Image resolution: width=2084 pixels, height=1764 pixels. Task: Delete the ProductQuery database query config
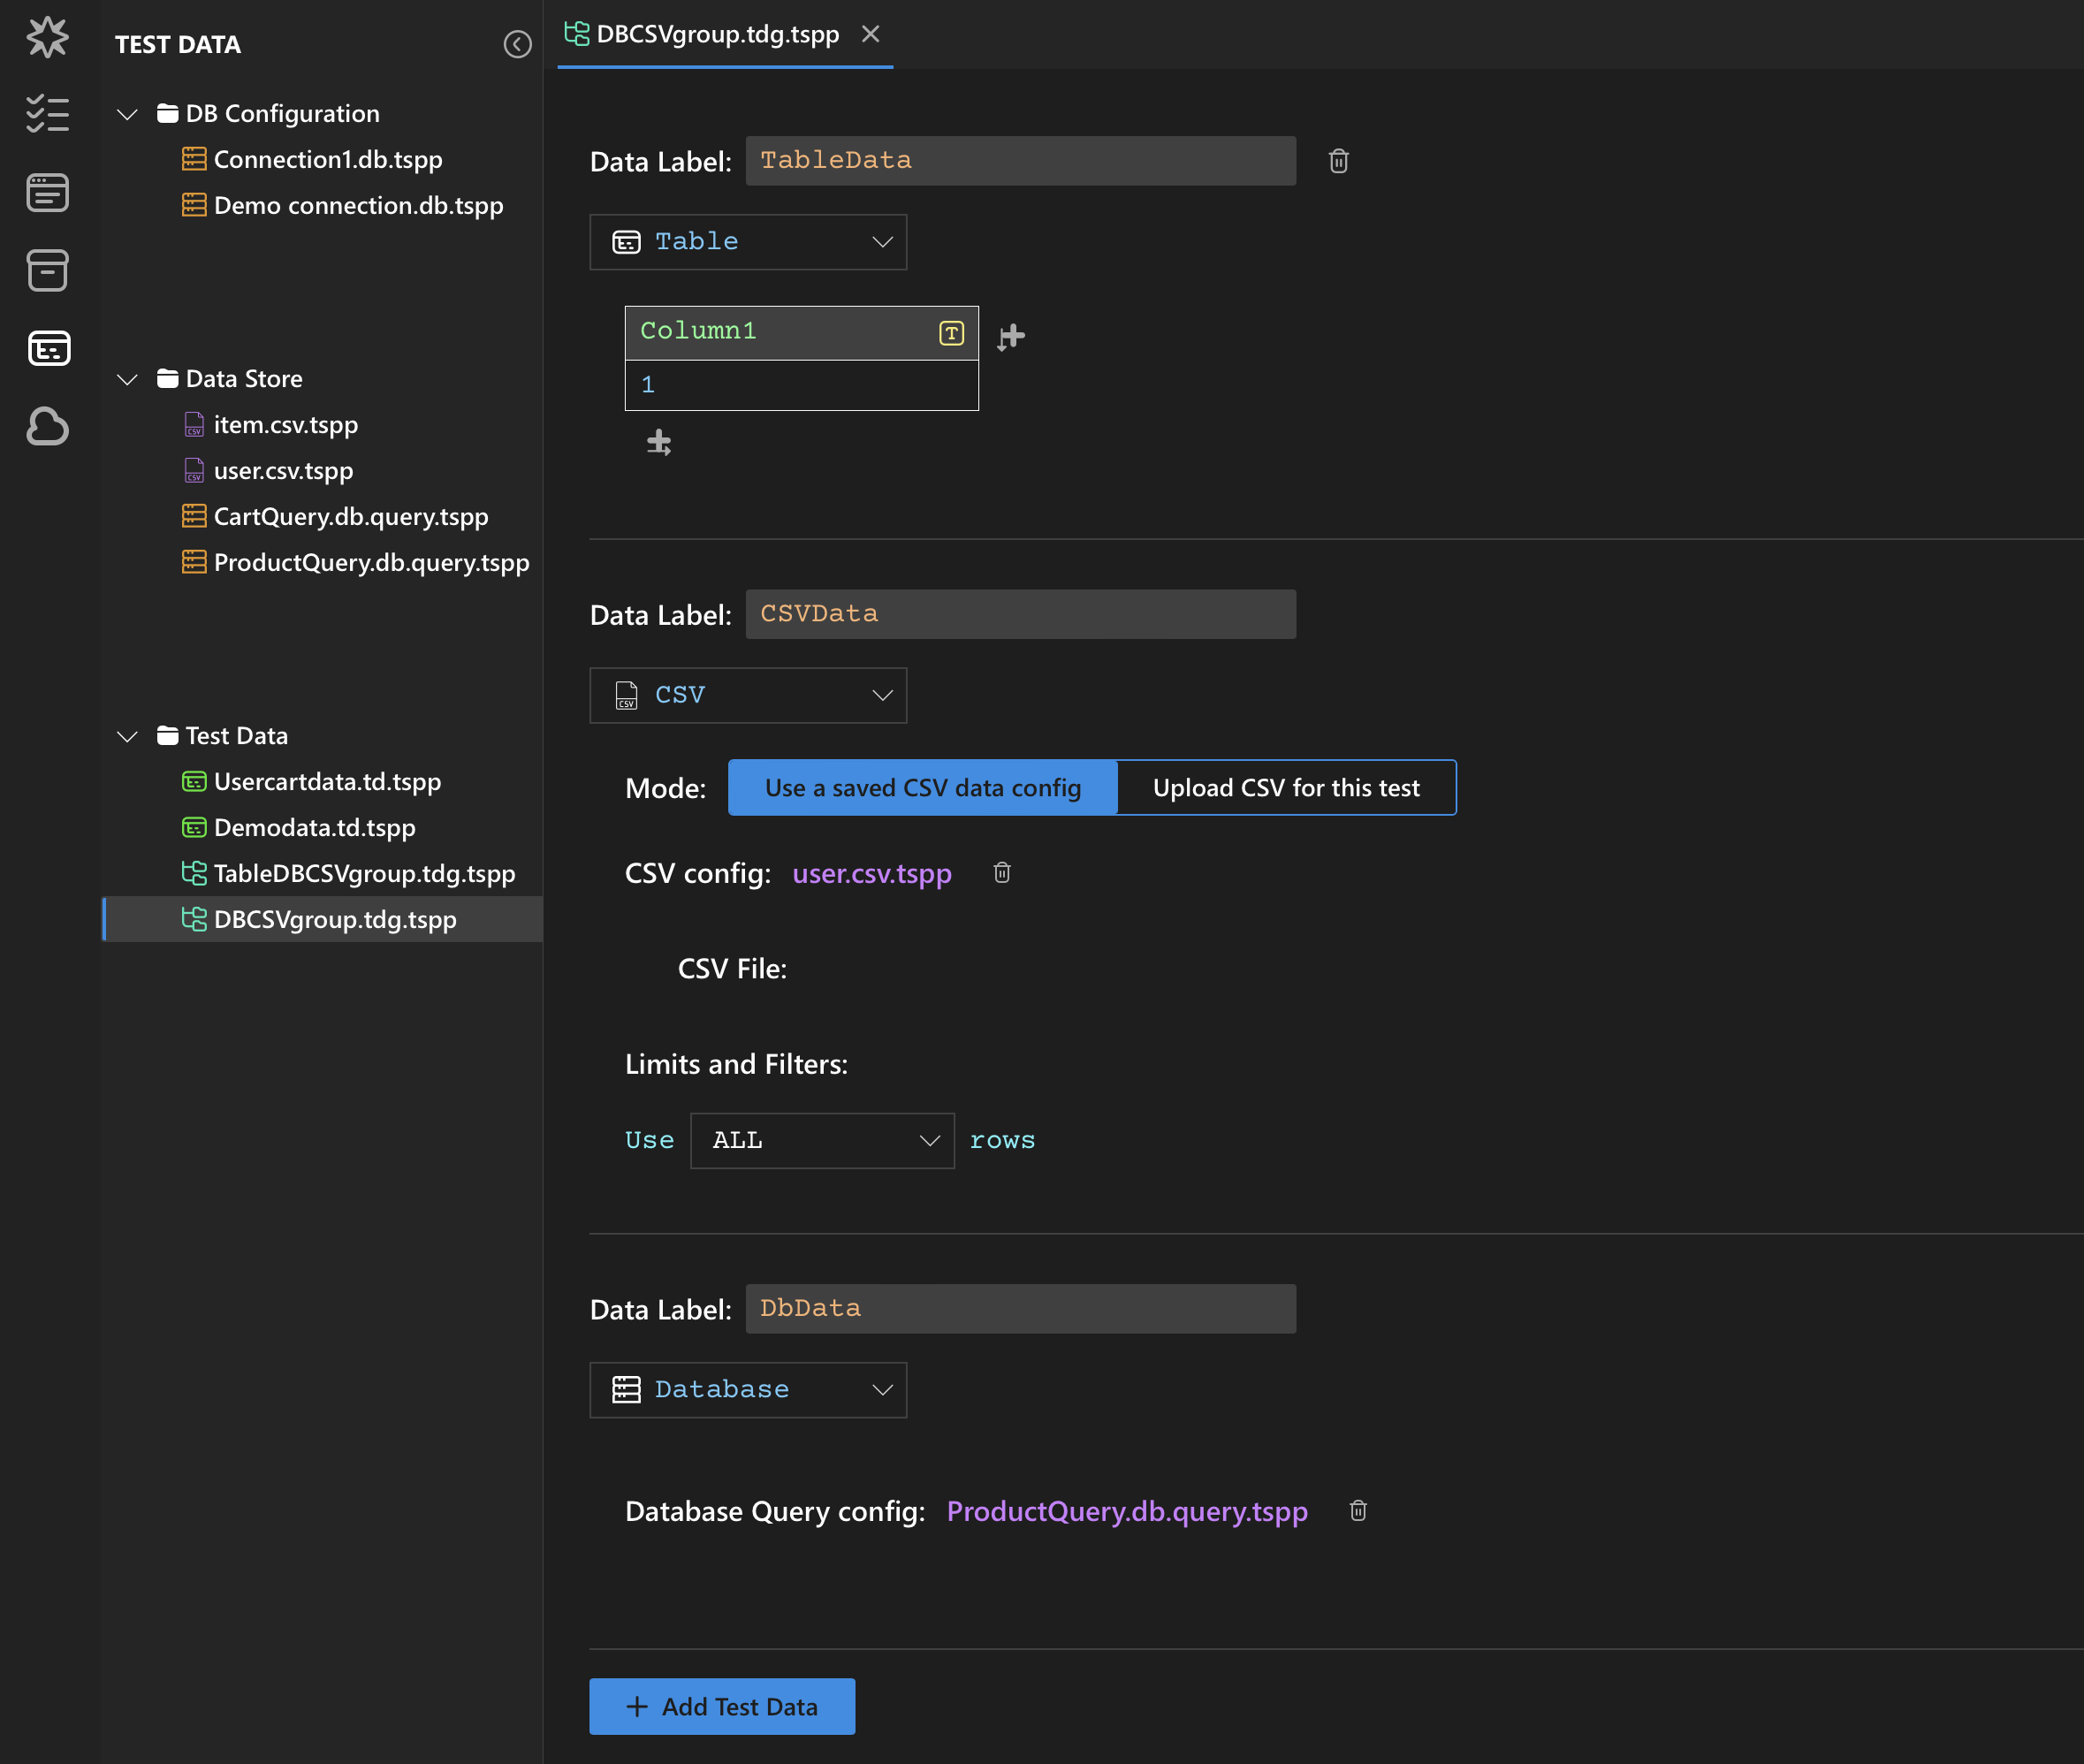1357,1510
